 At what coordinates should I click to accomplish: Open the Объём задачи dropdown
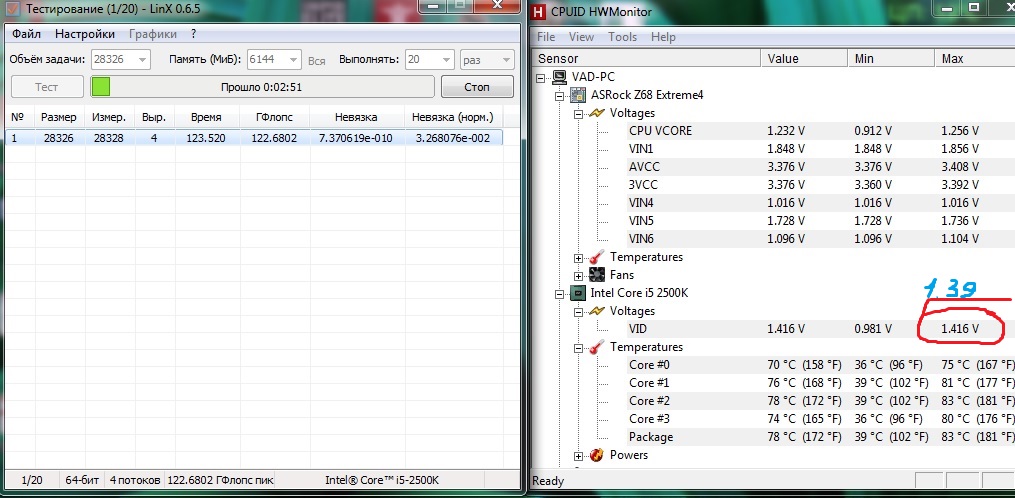pyautogui.click(x=142, y=60)
